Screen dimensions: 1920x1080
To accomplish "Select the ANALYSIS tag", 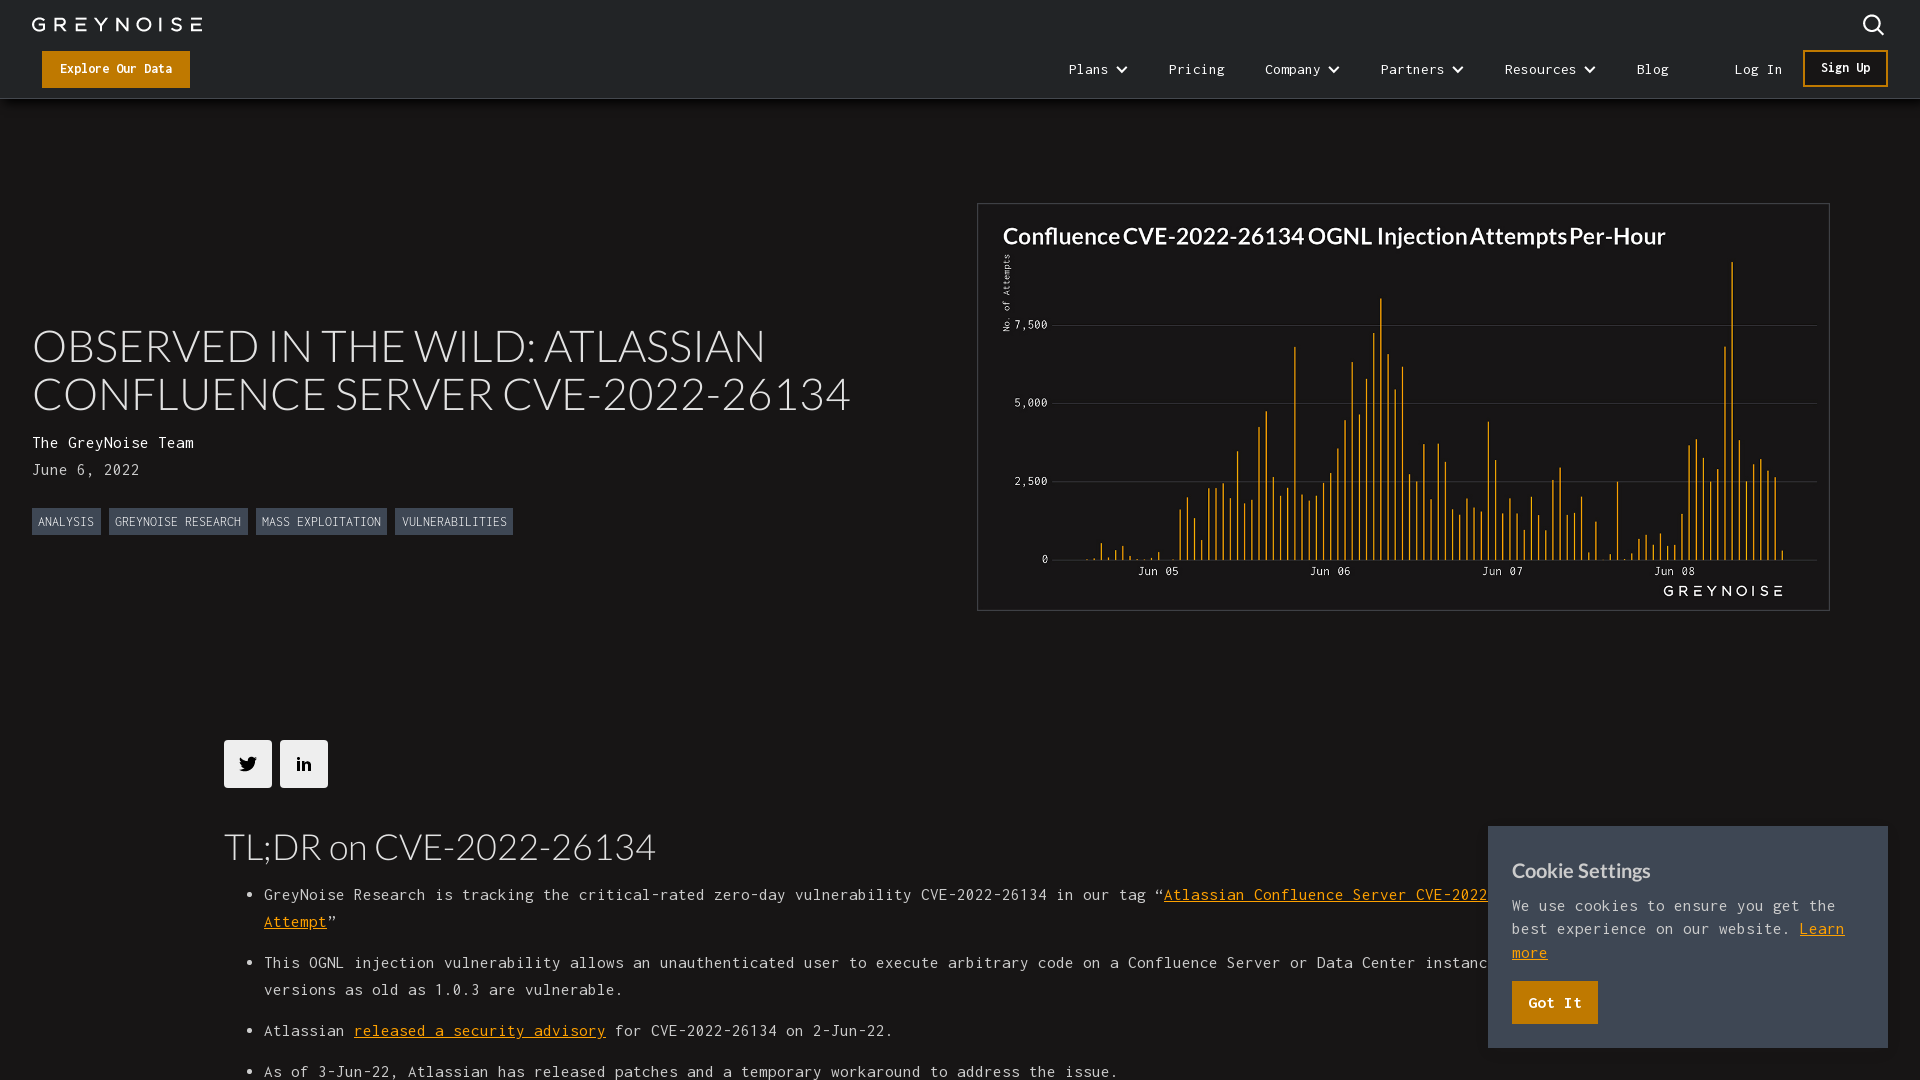I will pos(66,521).
